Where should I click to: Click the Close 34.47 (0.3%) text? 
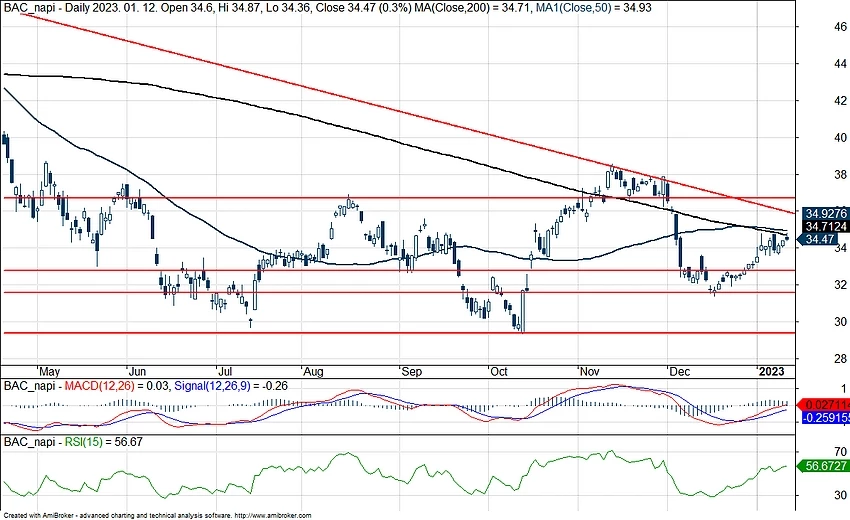coord(363,8)
